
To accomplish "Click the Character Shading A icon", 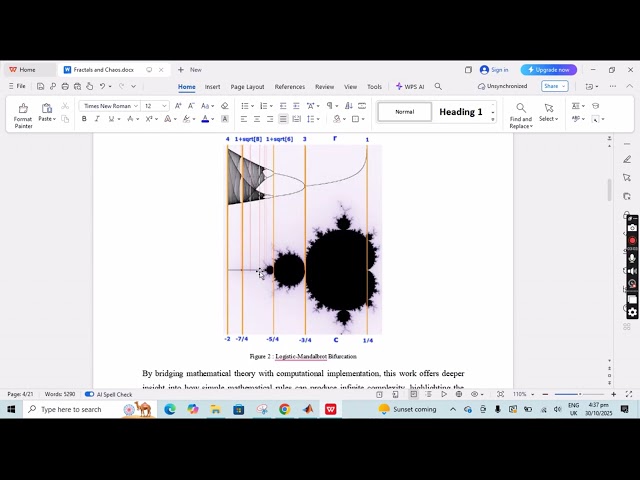I will point(224,119).
